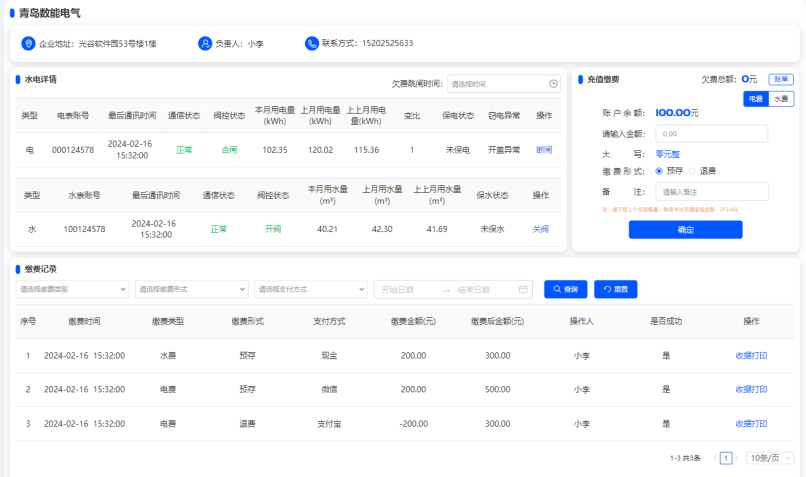806x477 pixels.
Task: Click the enterprise address location icon
Action: pos(29,44)
